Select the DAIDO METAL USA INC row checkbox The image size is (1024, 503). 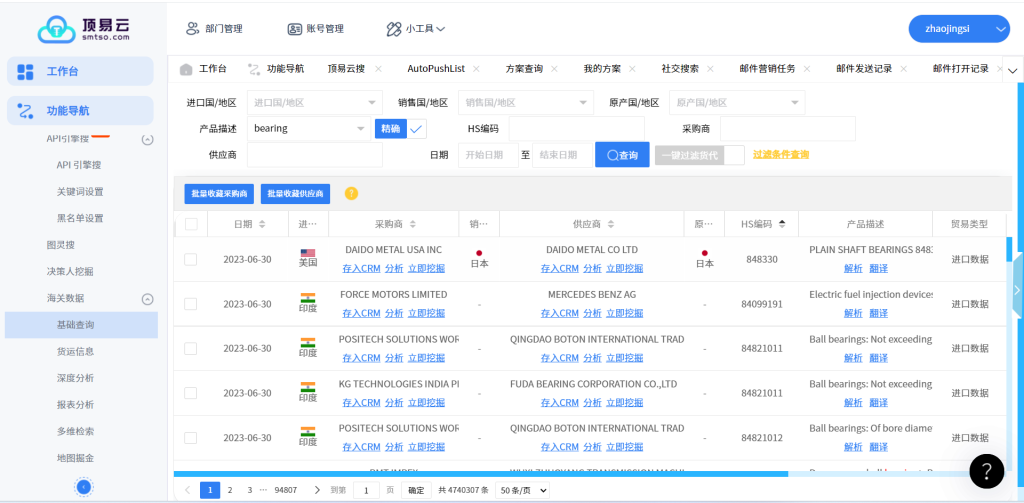(x=191, y=260)
